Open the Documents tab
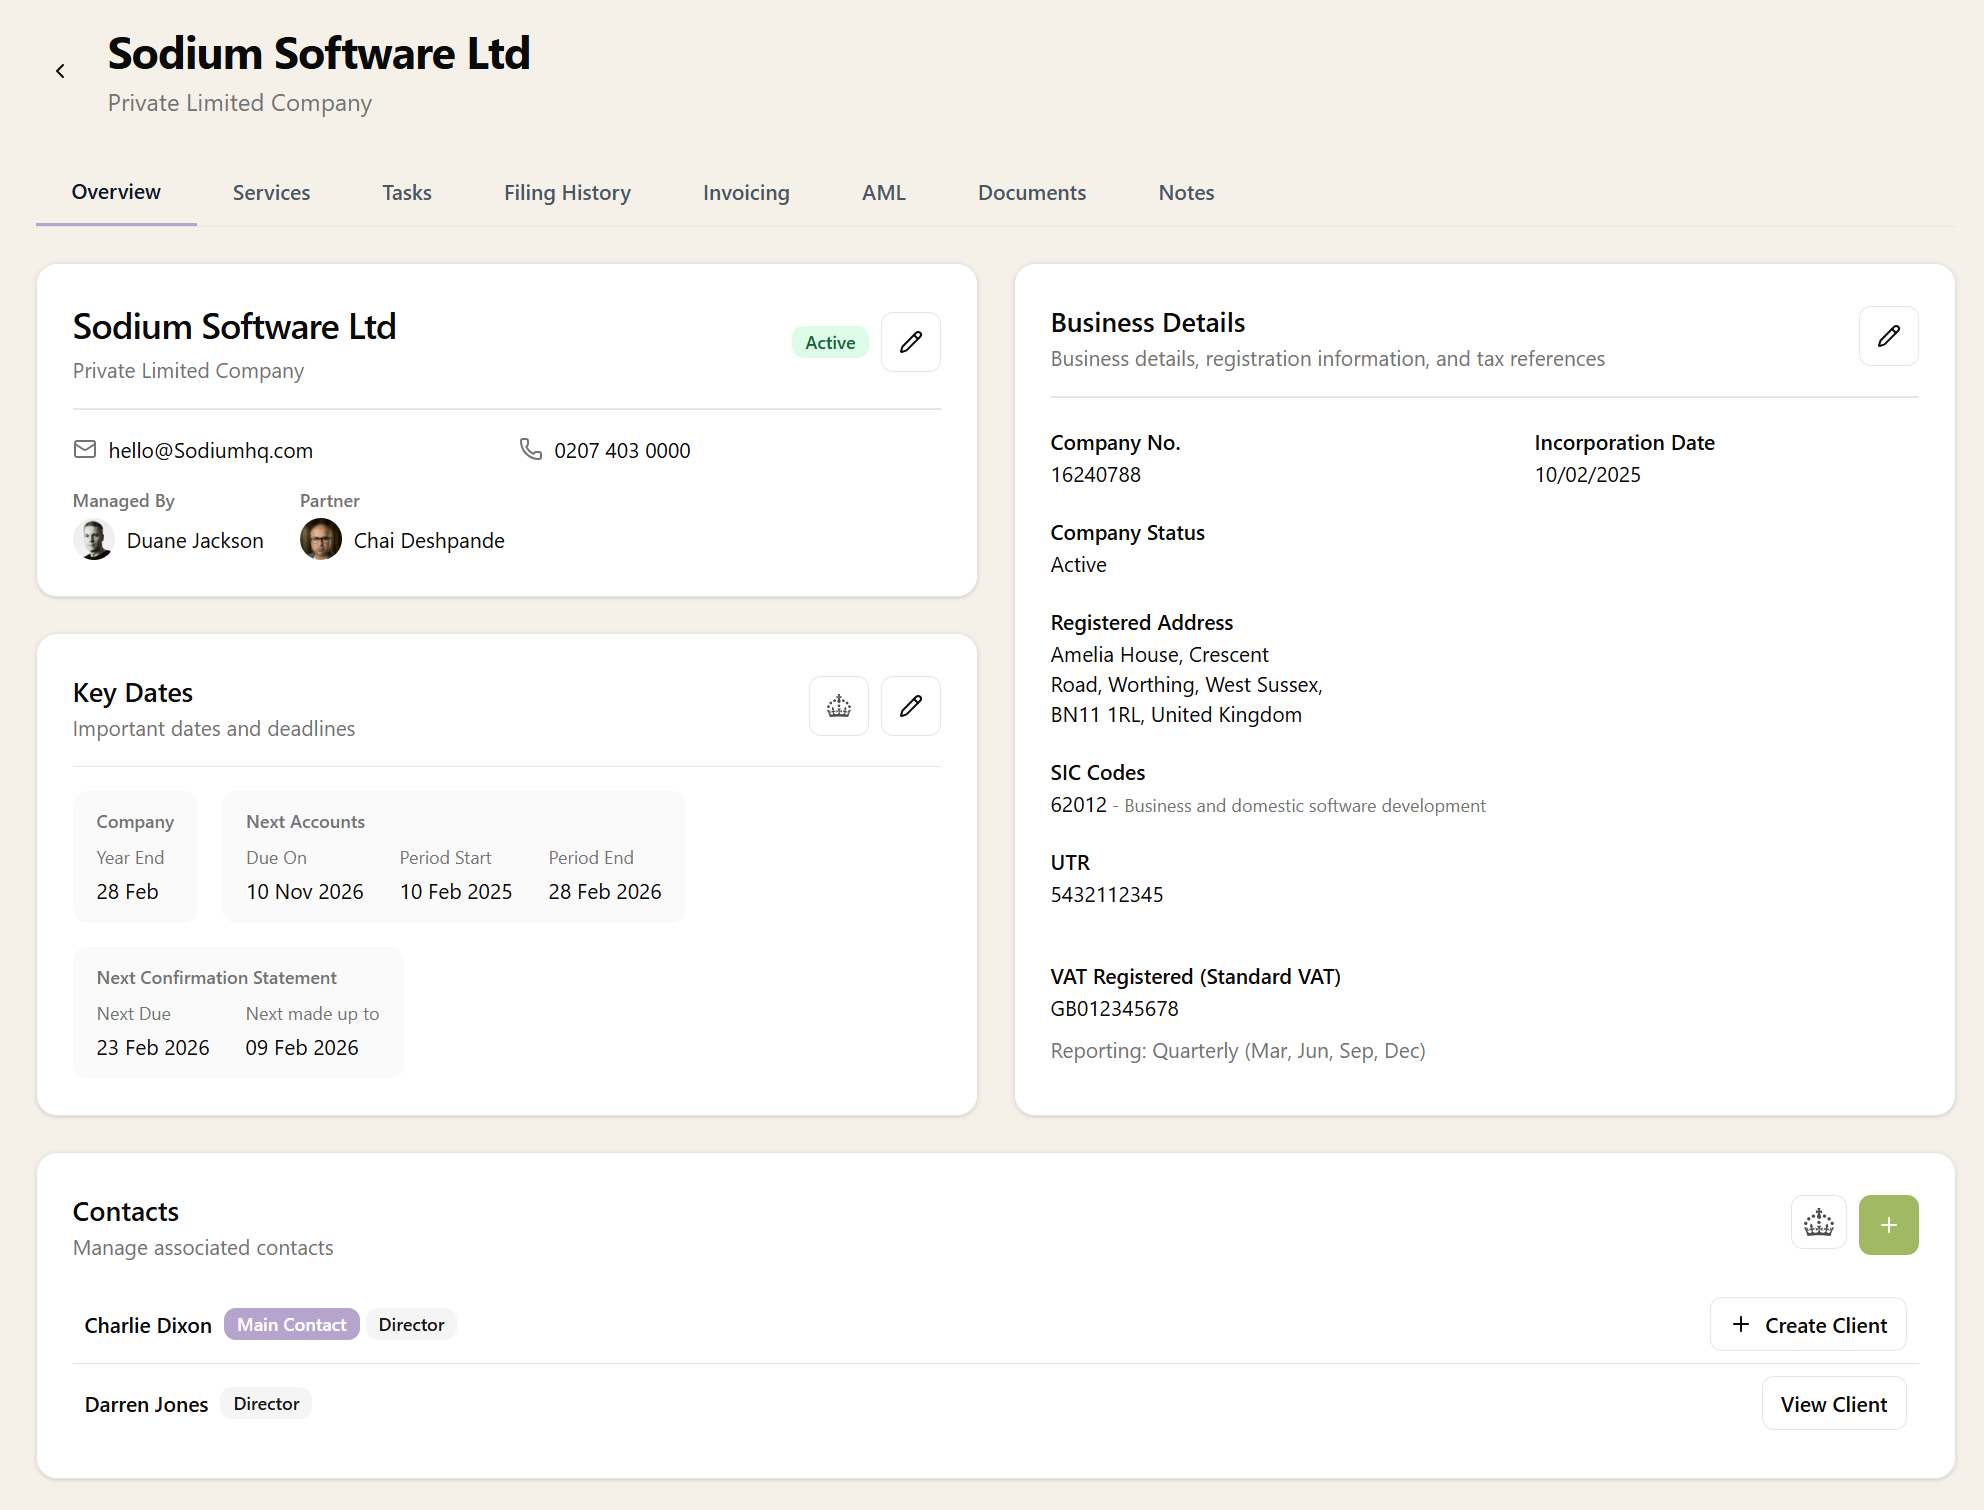Screen dimensions: 1984x1510 [x=1031, y=192]
